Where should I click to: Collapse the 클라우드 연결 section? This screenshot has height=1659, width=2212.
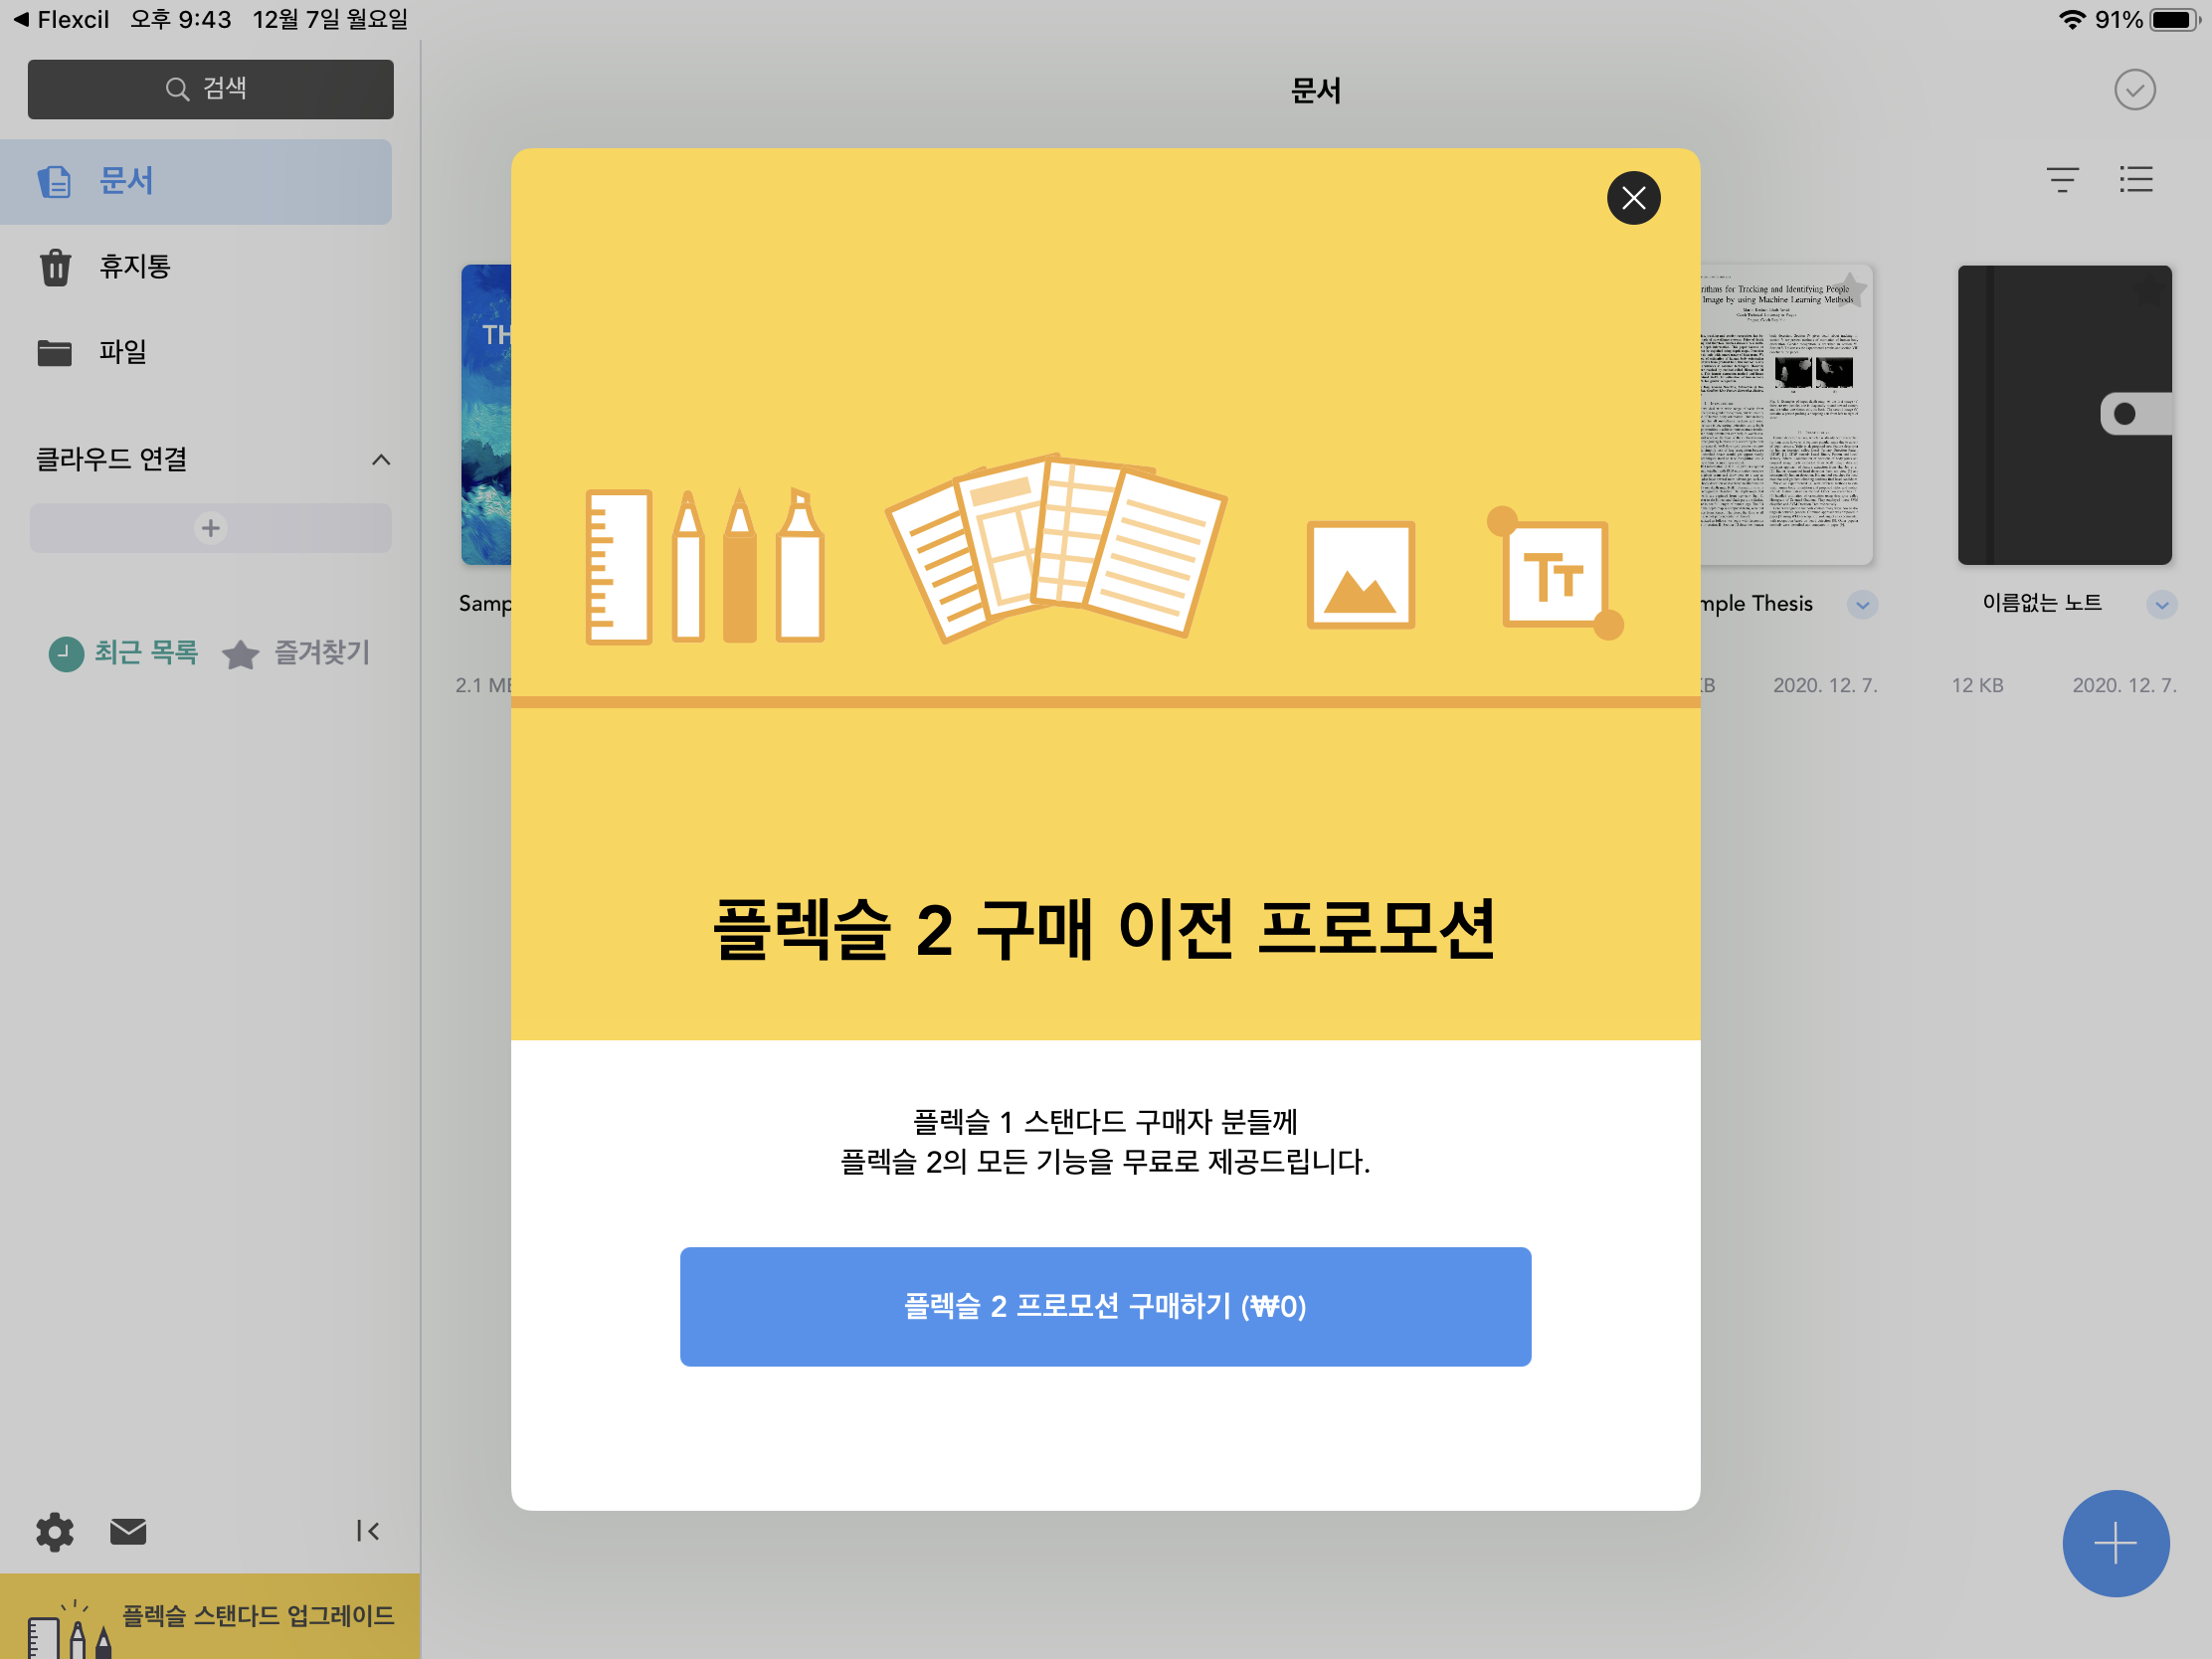(x=381, y=460)
